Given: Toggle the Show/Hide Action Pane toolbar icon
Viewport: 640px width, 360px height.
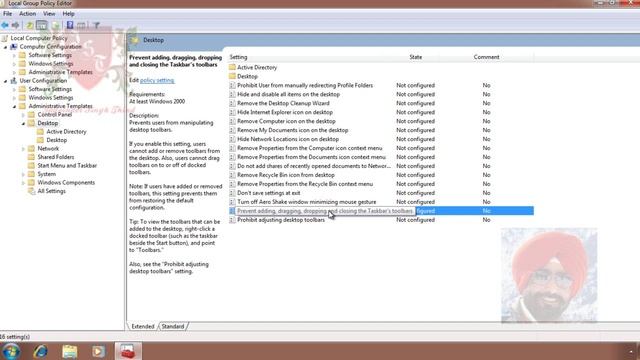Looking at the screenshot, I should coord(82,25).
